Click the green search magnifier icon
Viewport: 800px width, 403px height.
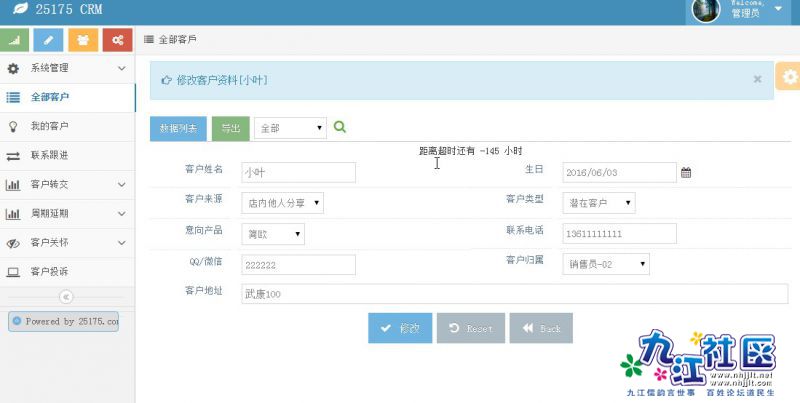[x=340, y=127]
